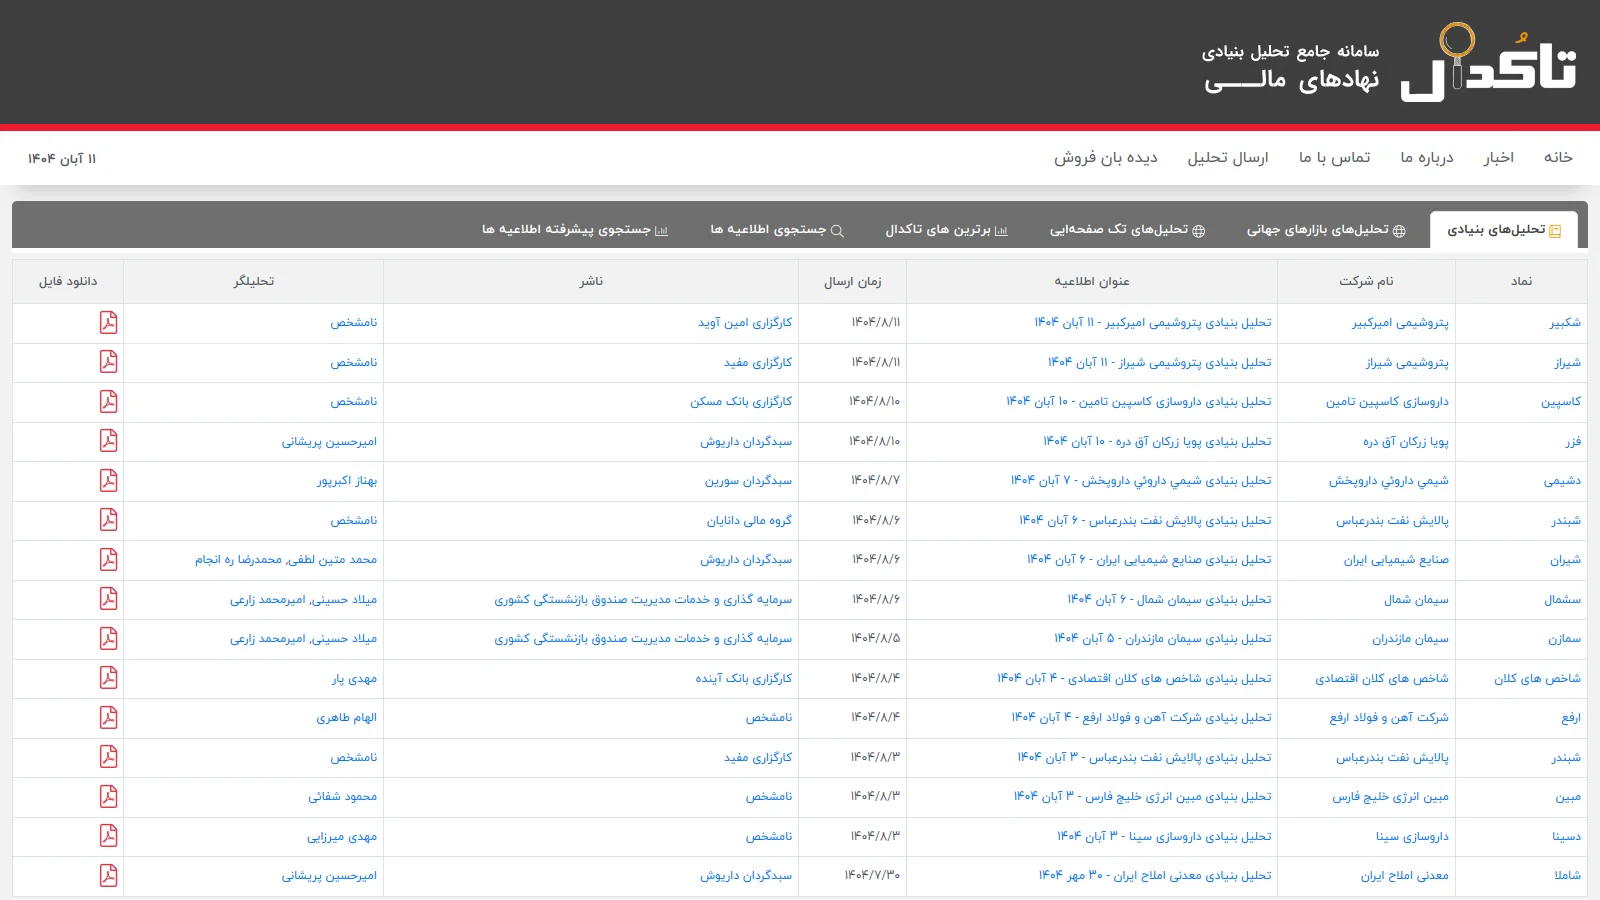Open پتروشیمی امیرکبیر company link
Screen dimensions: 1600x900
coord(1400,323)
